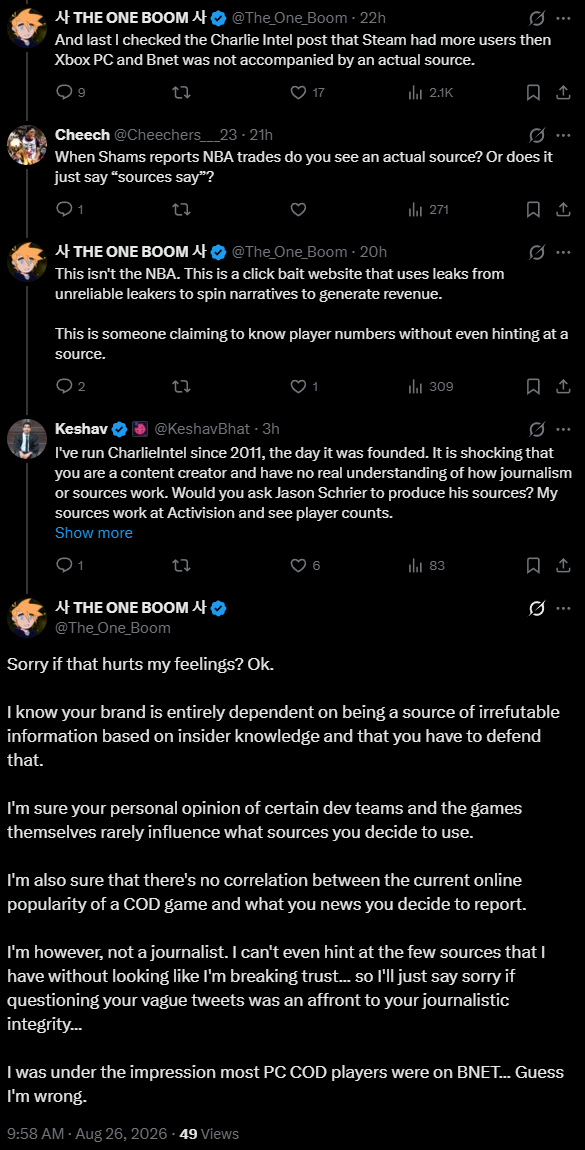Open more options menu on main tweet

click(x=563, y=609)
